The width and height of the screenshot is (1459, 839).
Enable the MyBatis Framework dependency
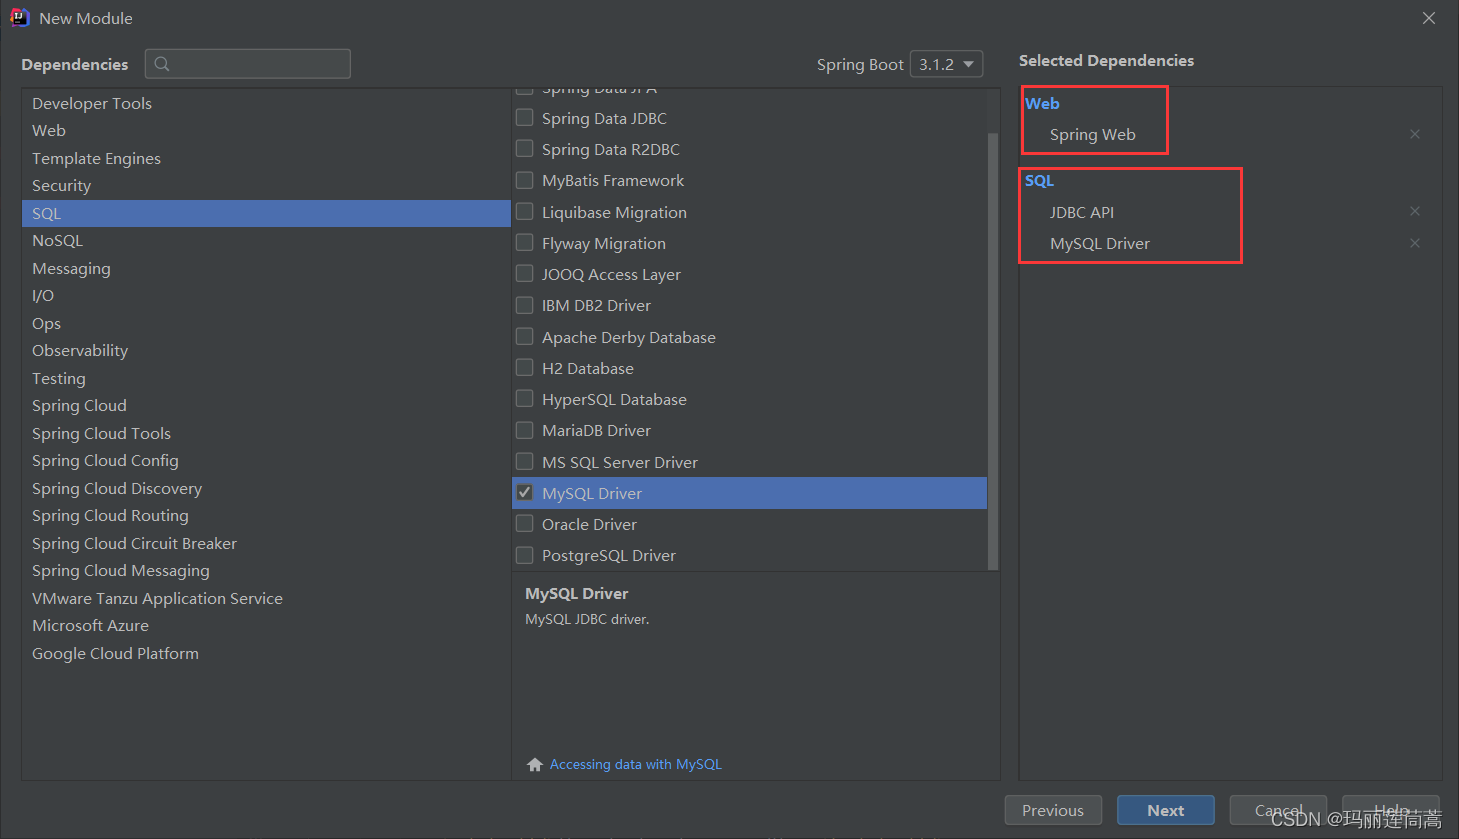[524, 180]
